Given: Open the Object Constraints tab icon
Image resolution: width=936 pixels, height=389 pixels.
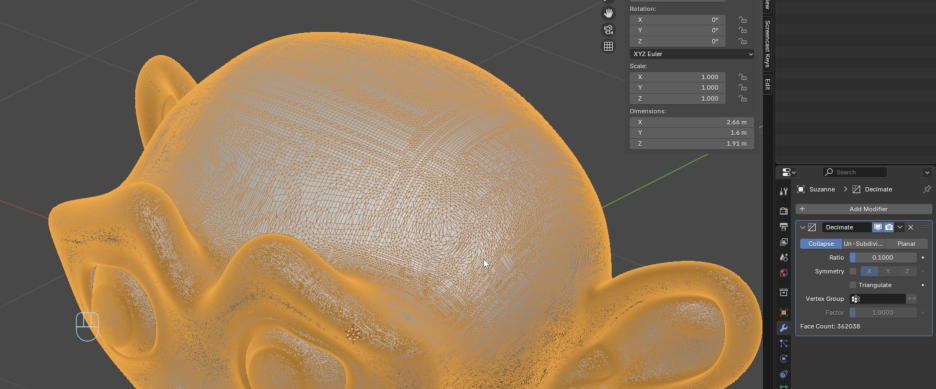Looking at the screenshot, I should coord(784,375).
